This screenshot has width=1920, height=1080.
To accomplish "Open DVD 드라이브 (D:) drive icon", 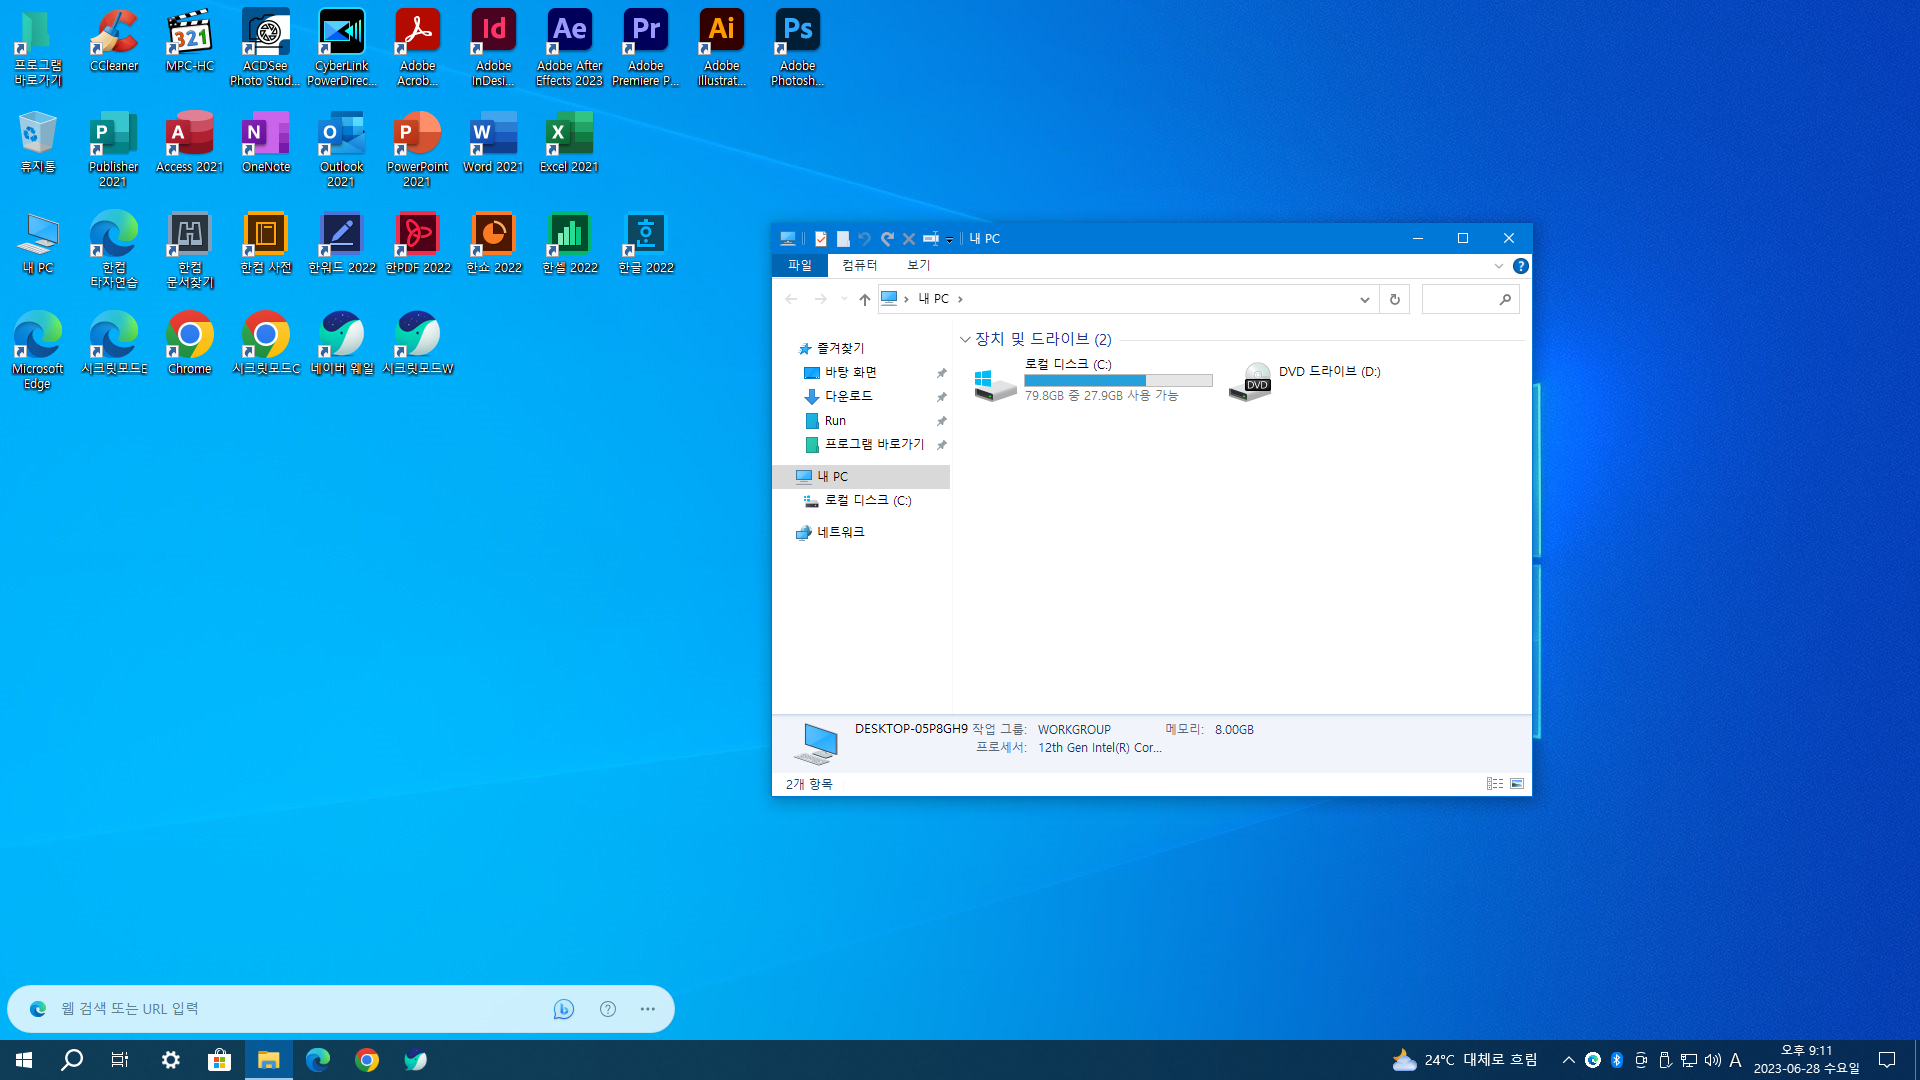I will coord(1250,382).
